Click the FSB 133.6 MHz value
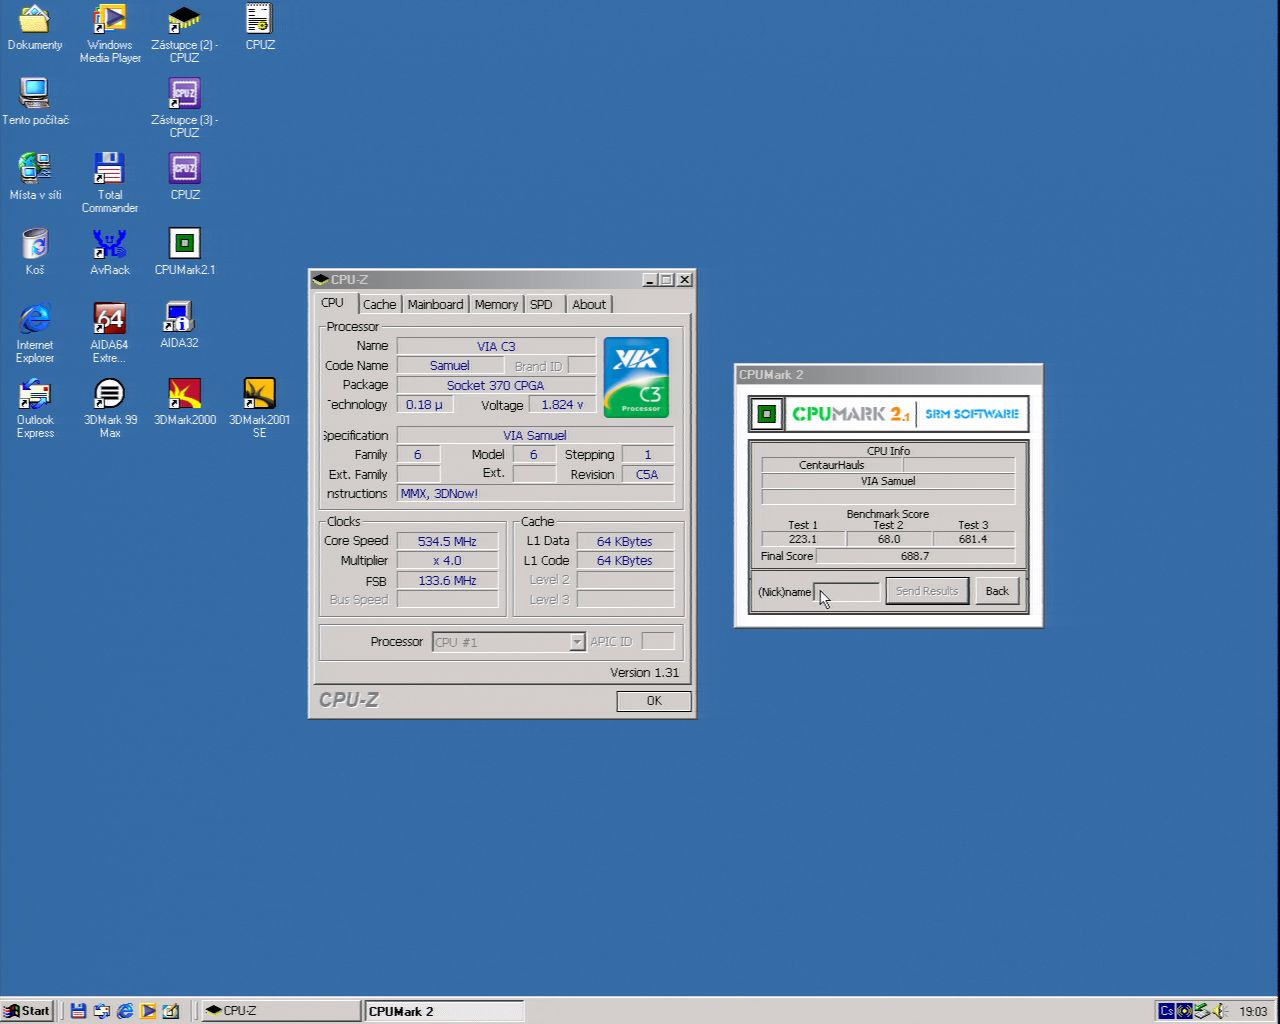This screenshot has width=1280, height=1024. (x=447, y=581)
